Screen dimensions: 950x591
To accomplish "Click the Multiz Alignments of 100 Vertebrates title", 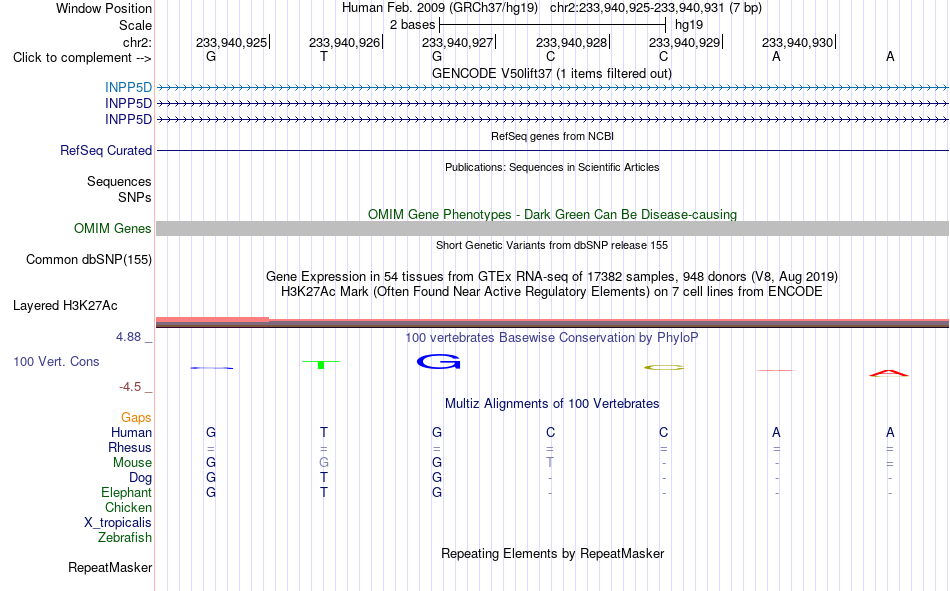I will click(552, 404).
